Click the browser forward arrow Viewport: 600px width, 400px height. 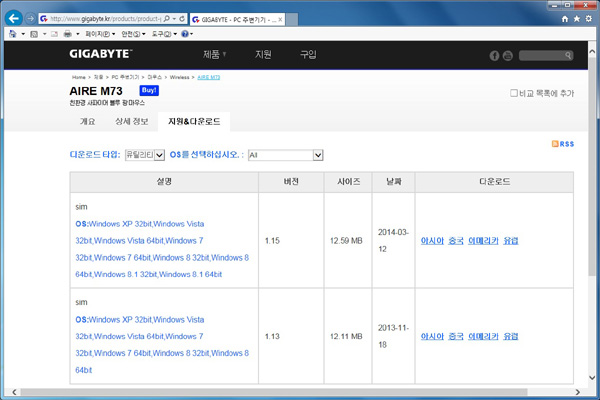point(30,18)
